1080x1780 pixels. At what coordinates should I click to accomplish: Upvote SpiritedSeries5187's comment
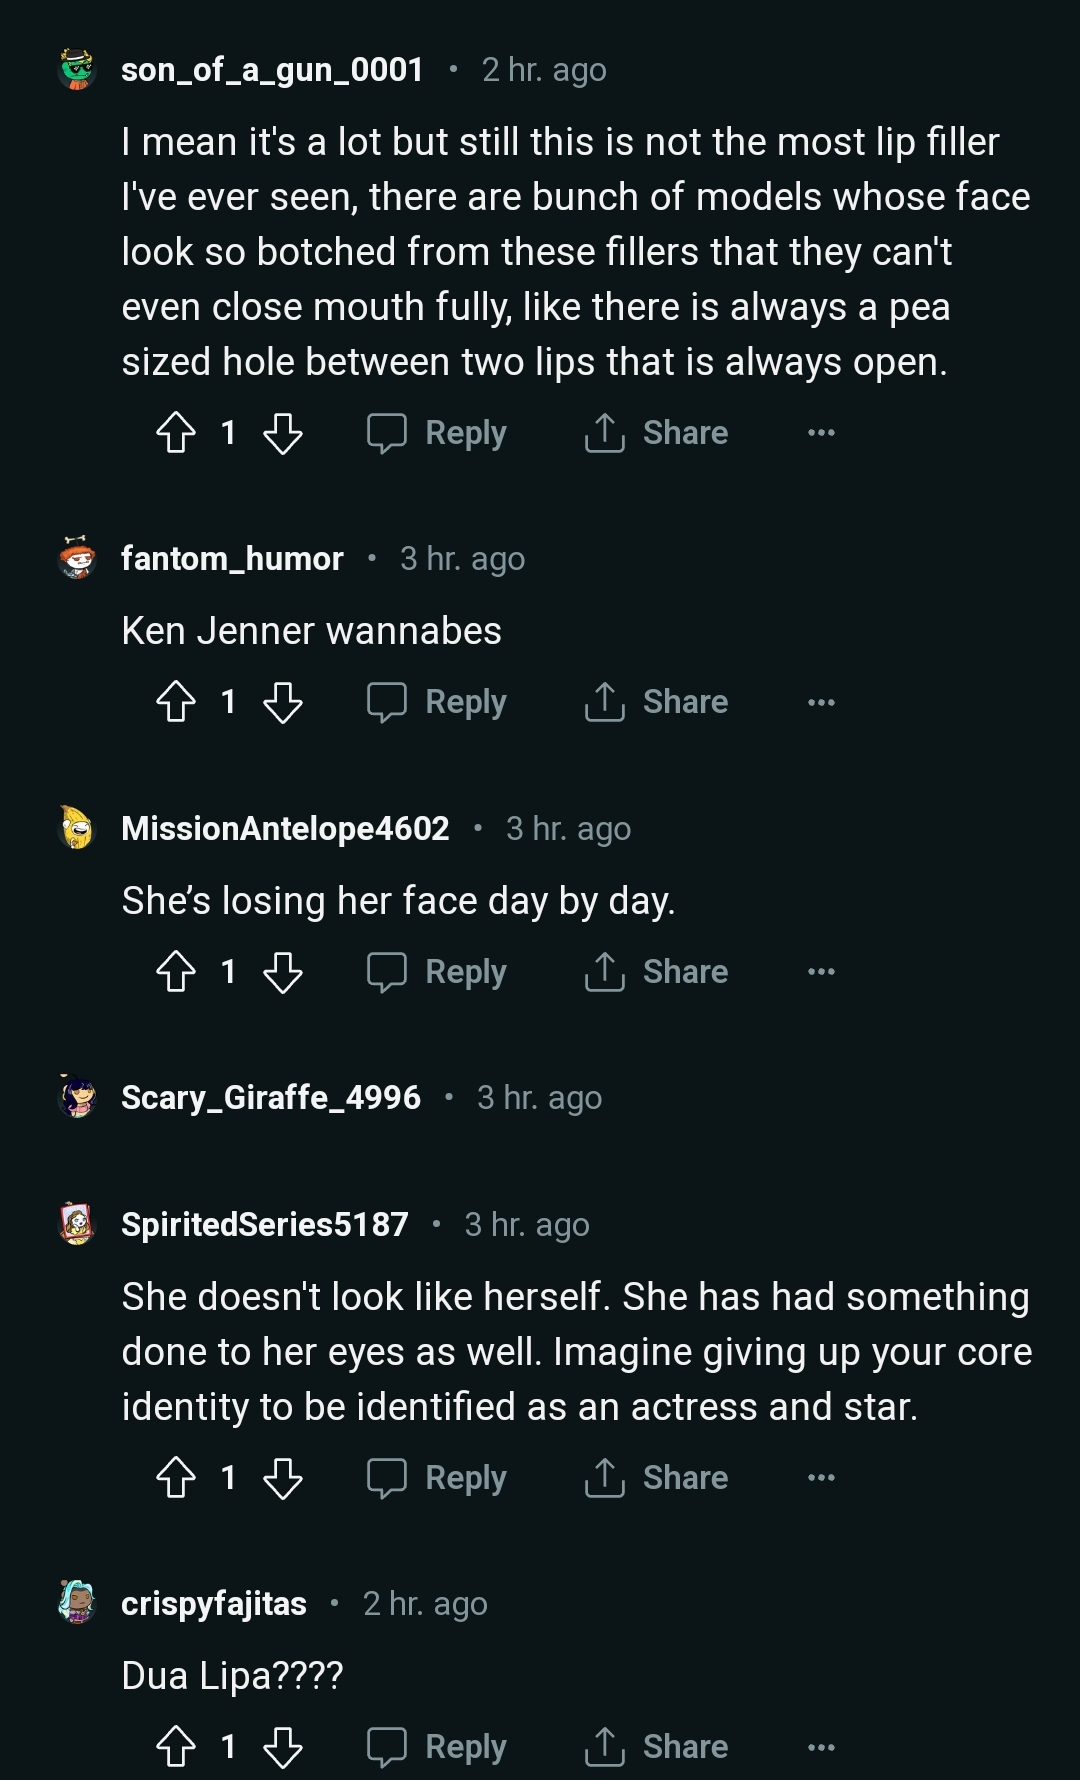tap(176, 1478)
